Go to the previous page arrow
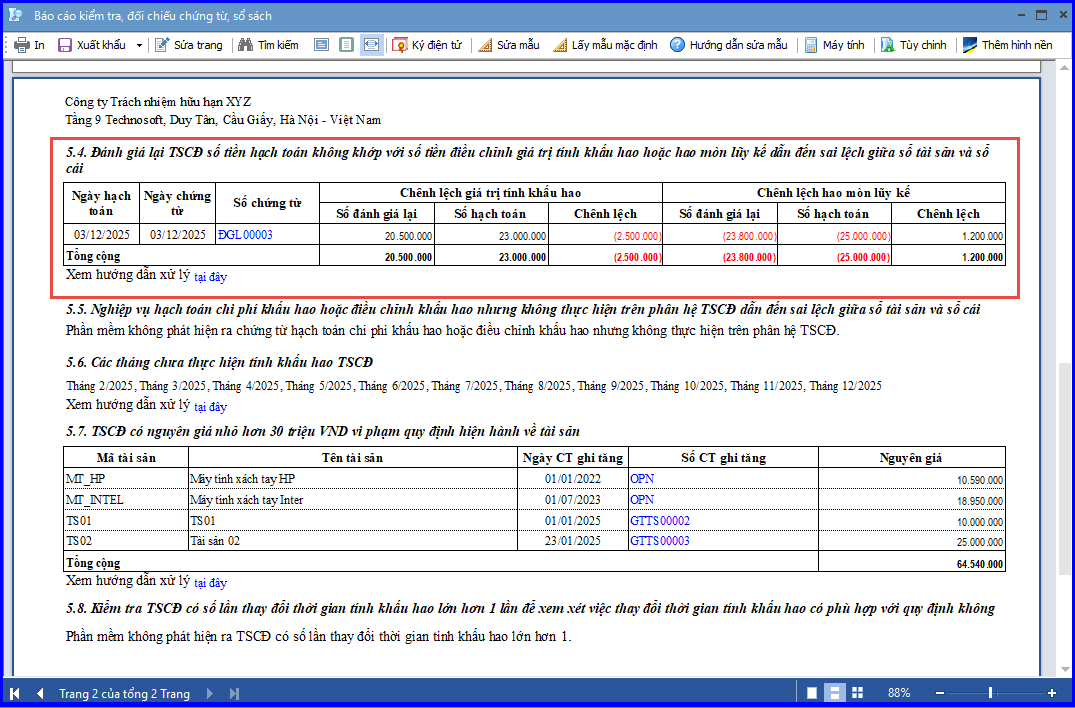Viewport: 1075px width, 708px height. click(x=40, y=694)
